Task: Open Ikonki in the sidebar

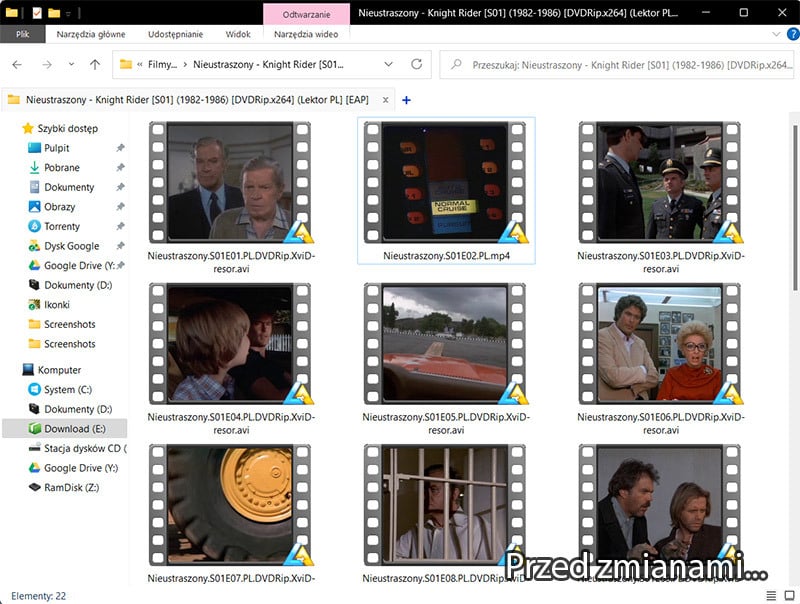Action: click(x=57, y=305)
